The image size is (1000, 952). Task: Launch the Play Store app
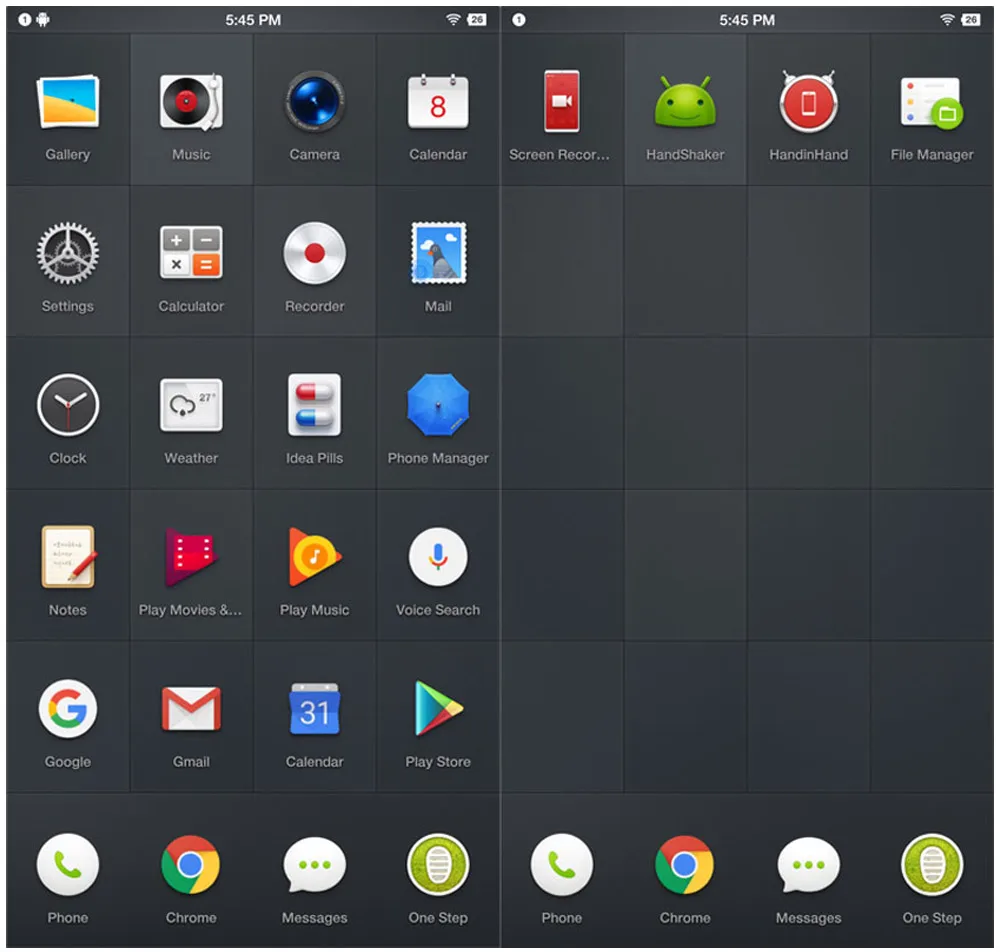click(x=438, y=708)
